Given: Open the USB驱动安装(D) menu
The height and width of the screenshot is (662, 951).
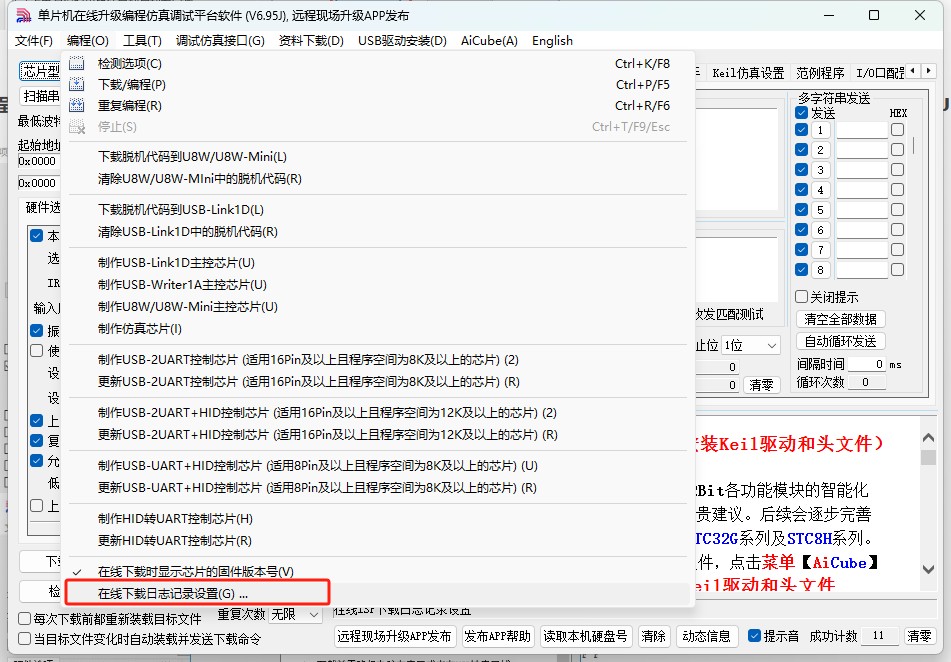Looking at the screenshot, I should pos(402,41).
